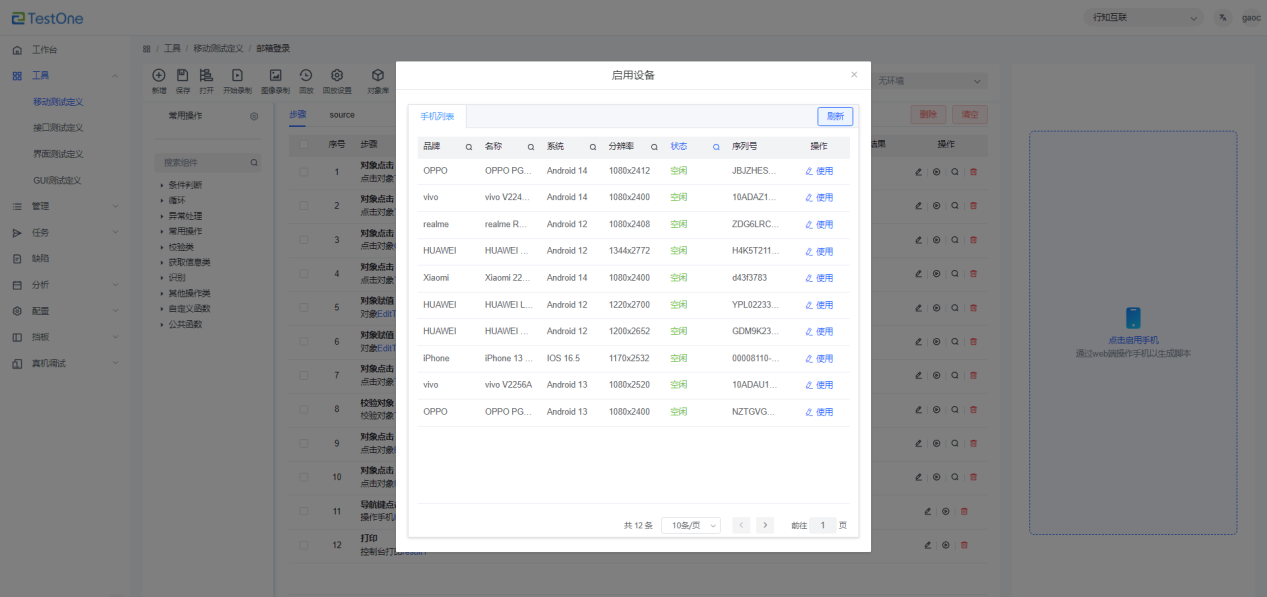1267x597 pixels.
Task: Open 缺陷 in the left sidebar
Action: 40,258
